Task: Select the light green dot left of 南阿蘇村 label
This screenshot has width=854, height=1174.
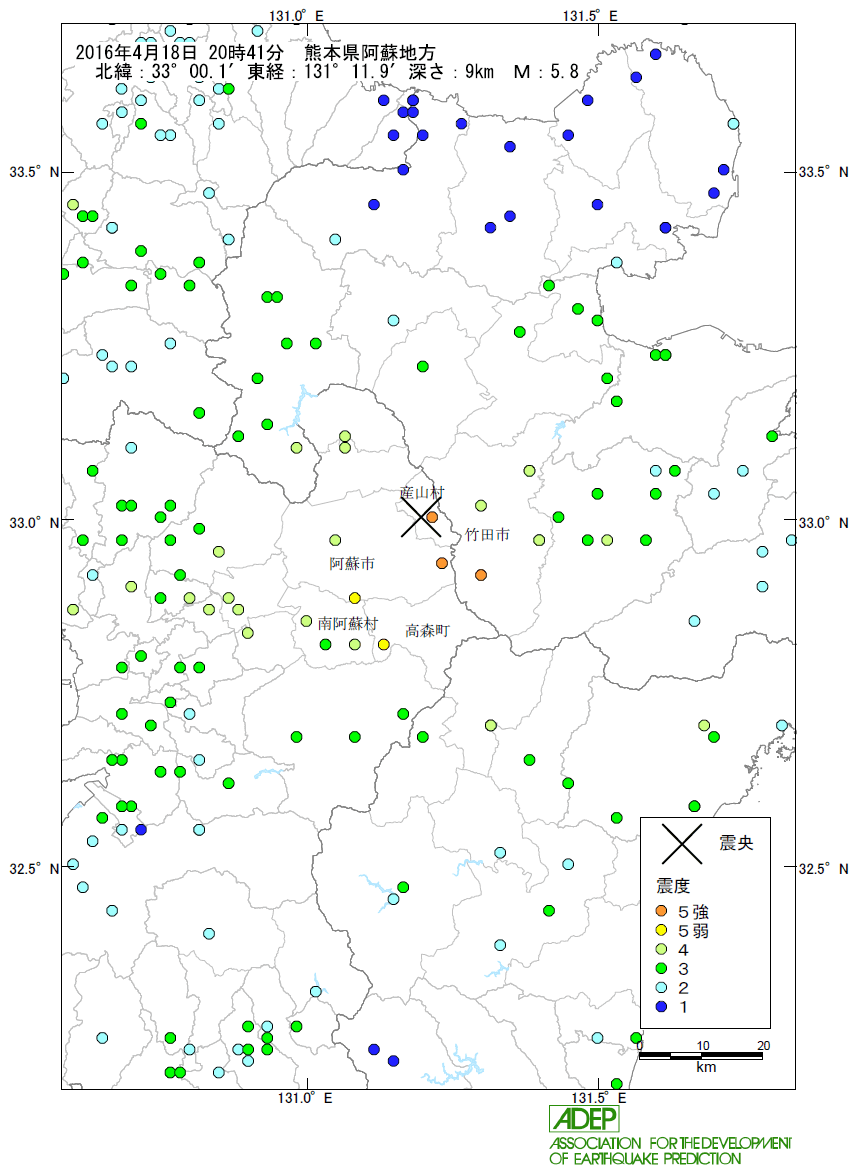Action: (x=306, y=621)
